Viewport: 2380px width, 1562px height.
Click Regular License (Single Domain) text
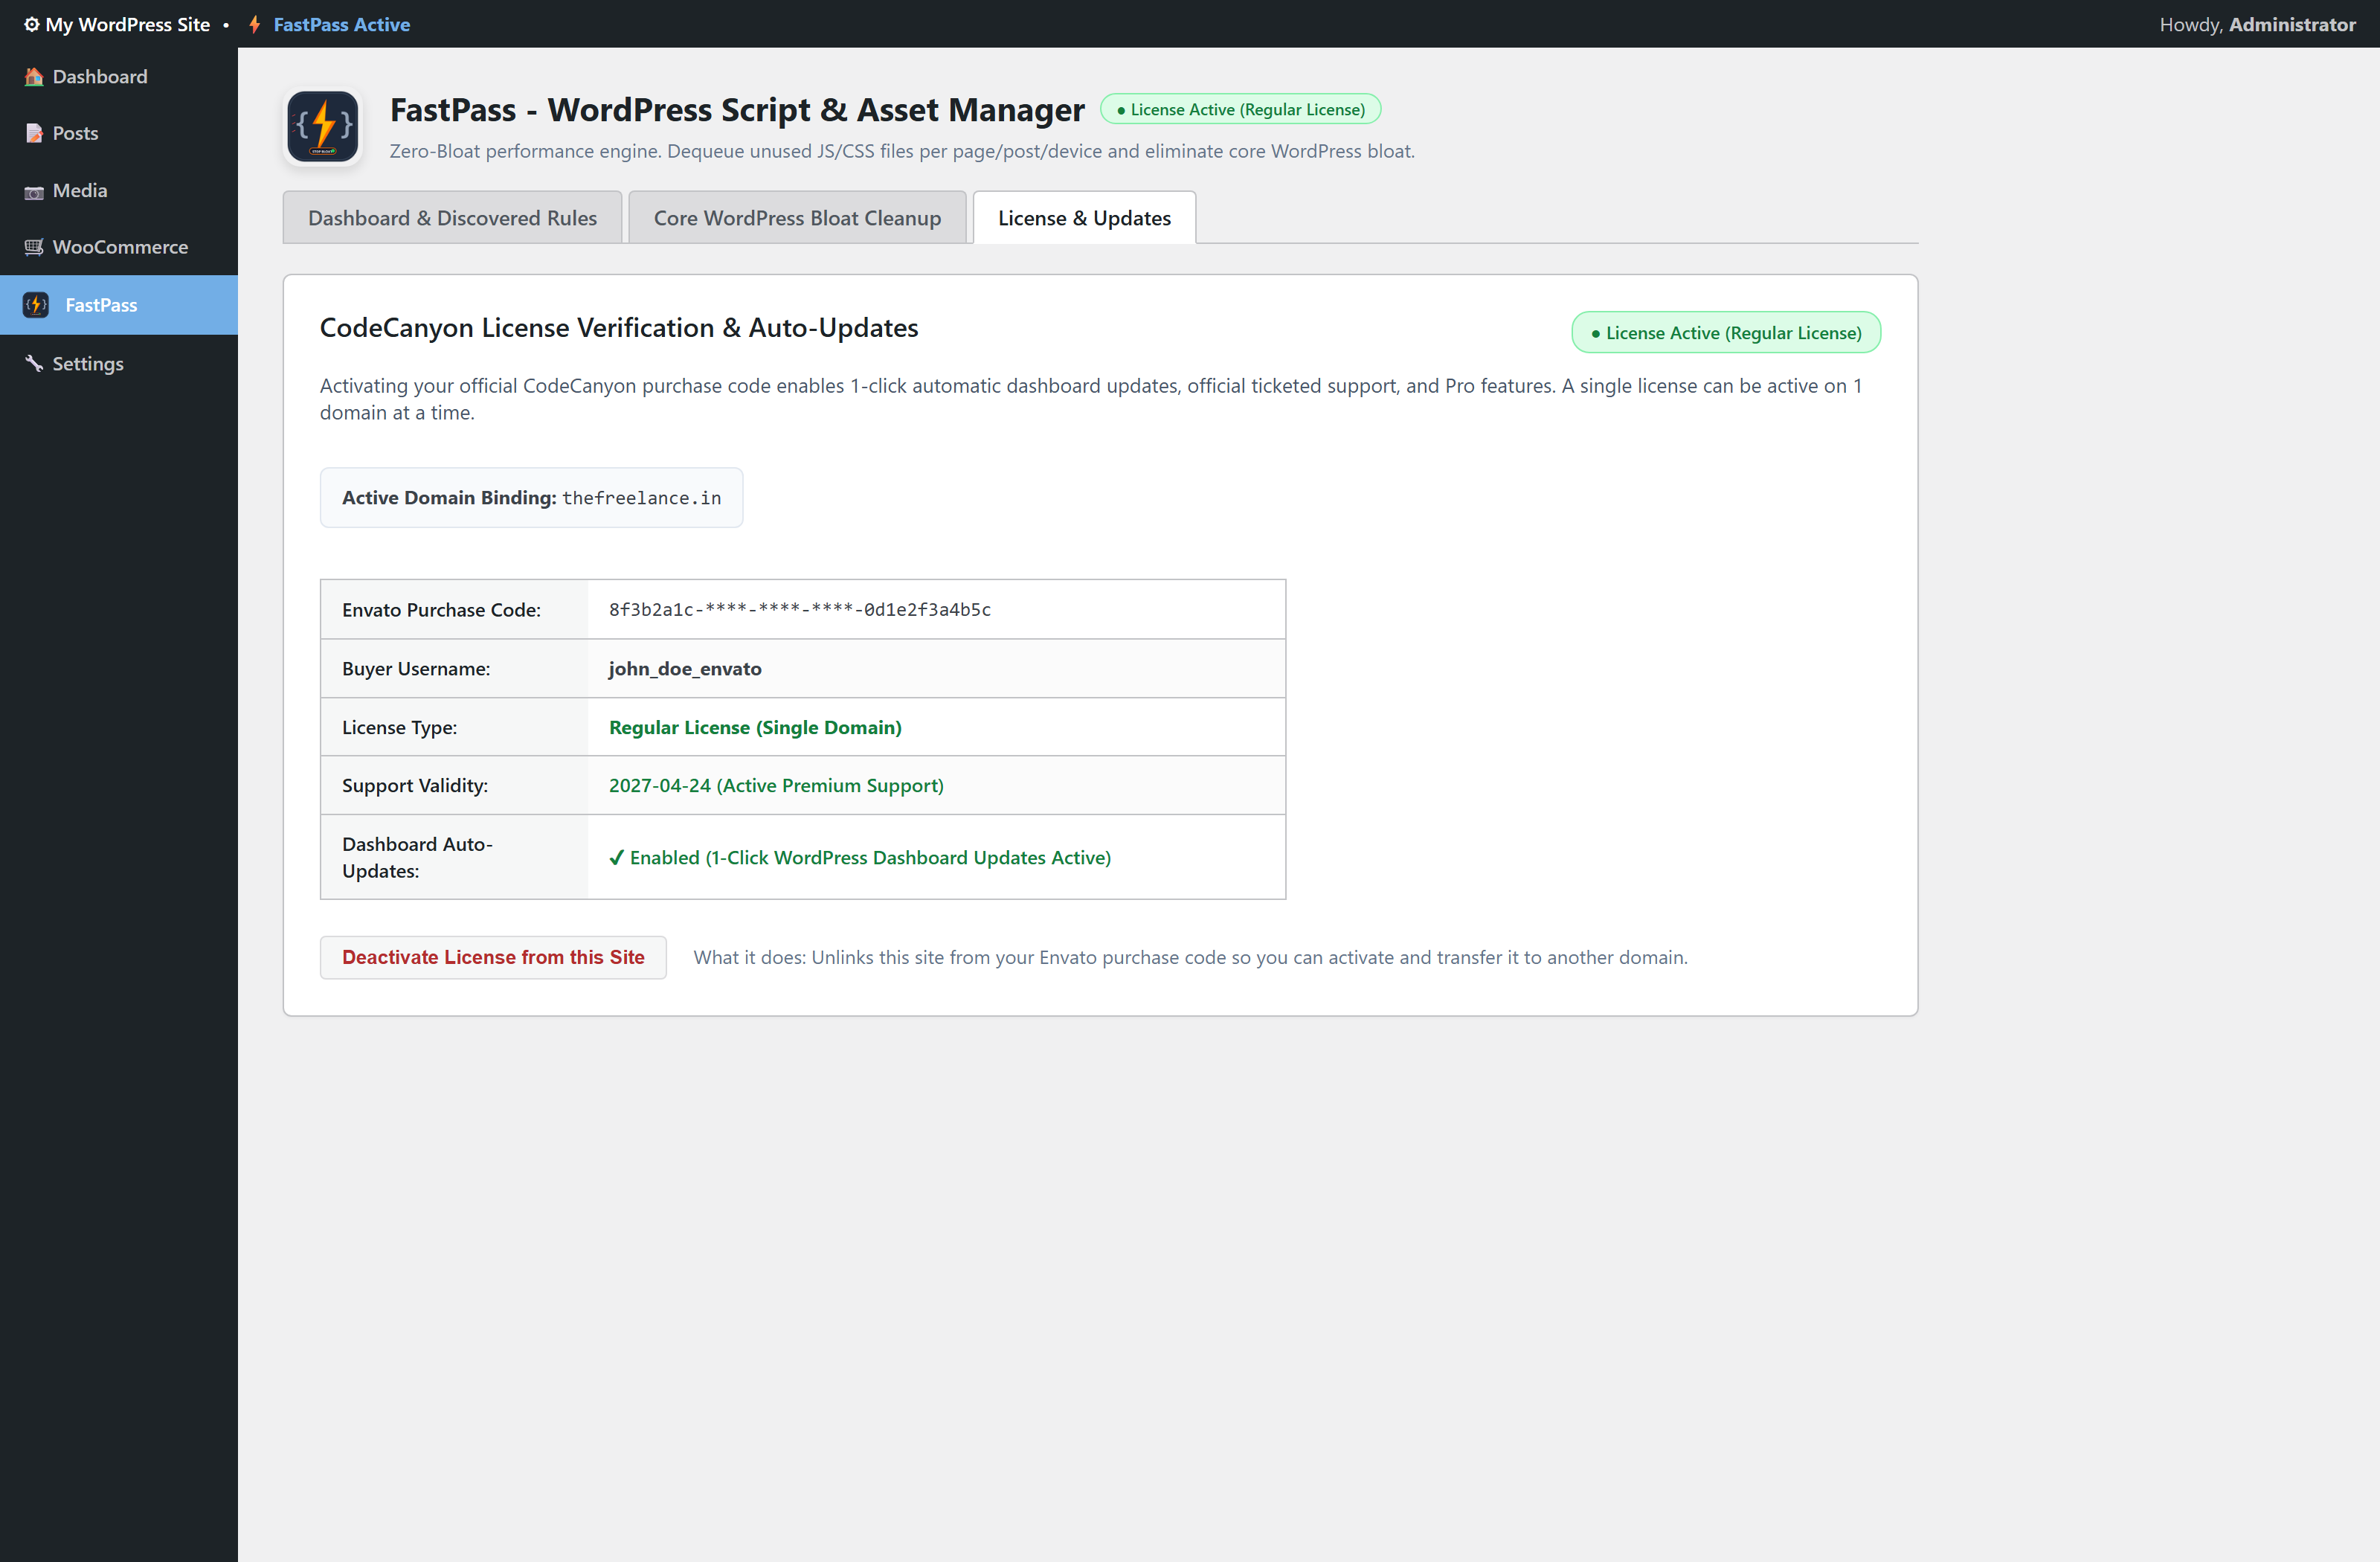coord(755,727)
